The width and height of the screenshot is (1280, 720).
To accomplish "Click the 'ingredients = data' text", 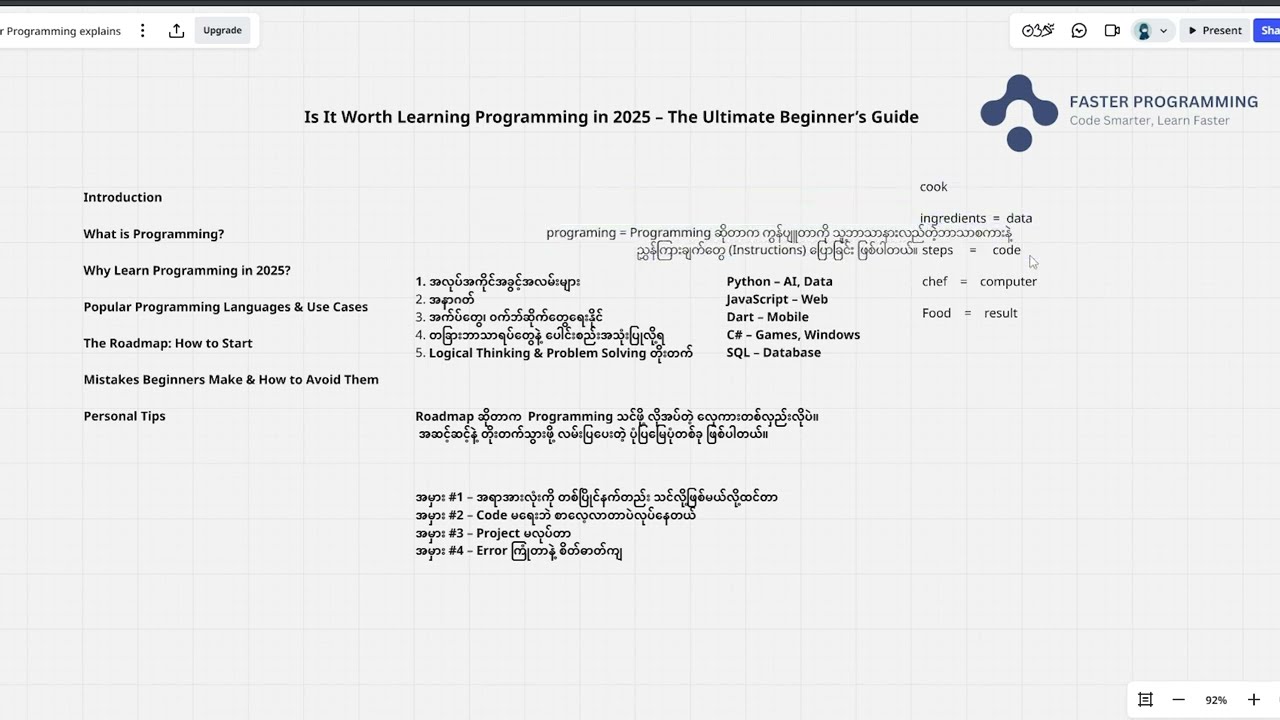I will [976, 218].
